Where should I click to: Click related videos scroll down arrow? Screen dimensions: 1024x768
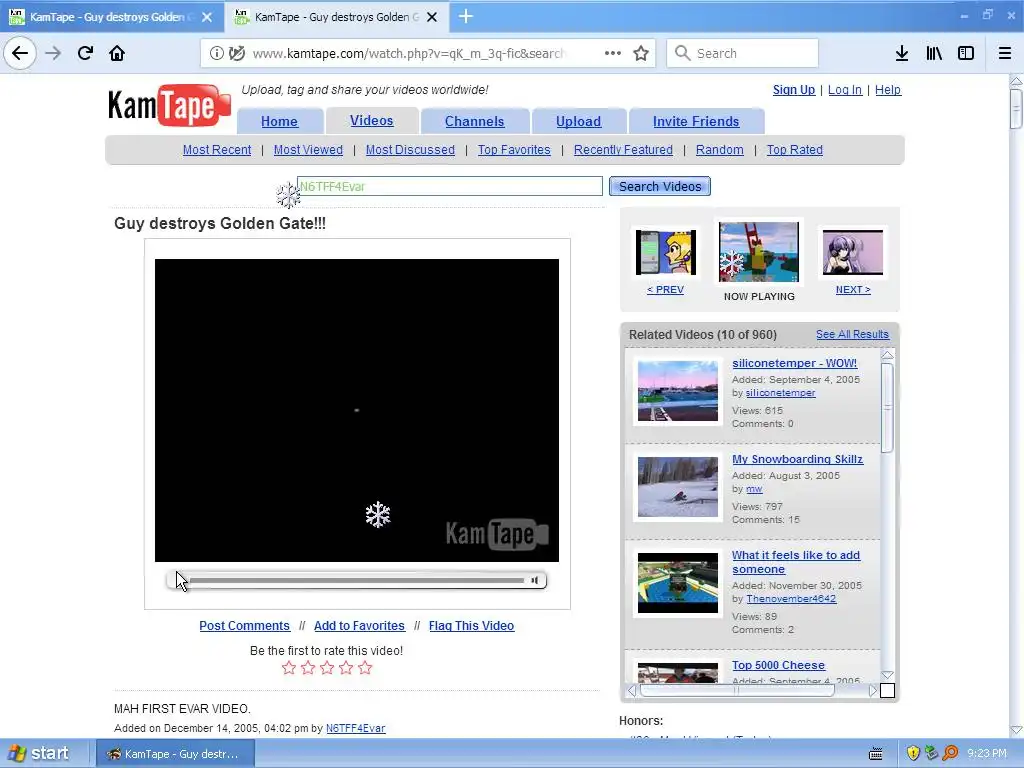click(887, 675)
